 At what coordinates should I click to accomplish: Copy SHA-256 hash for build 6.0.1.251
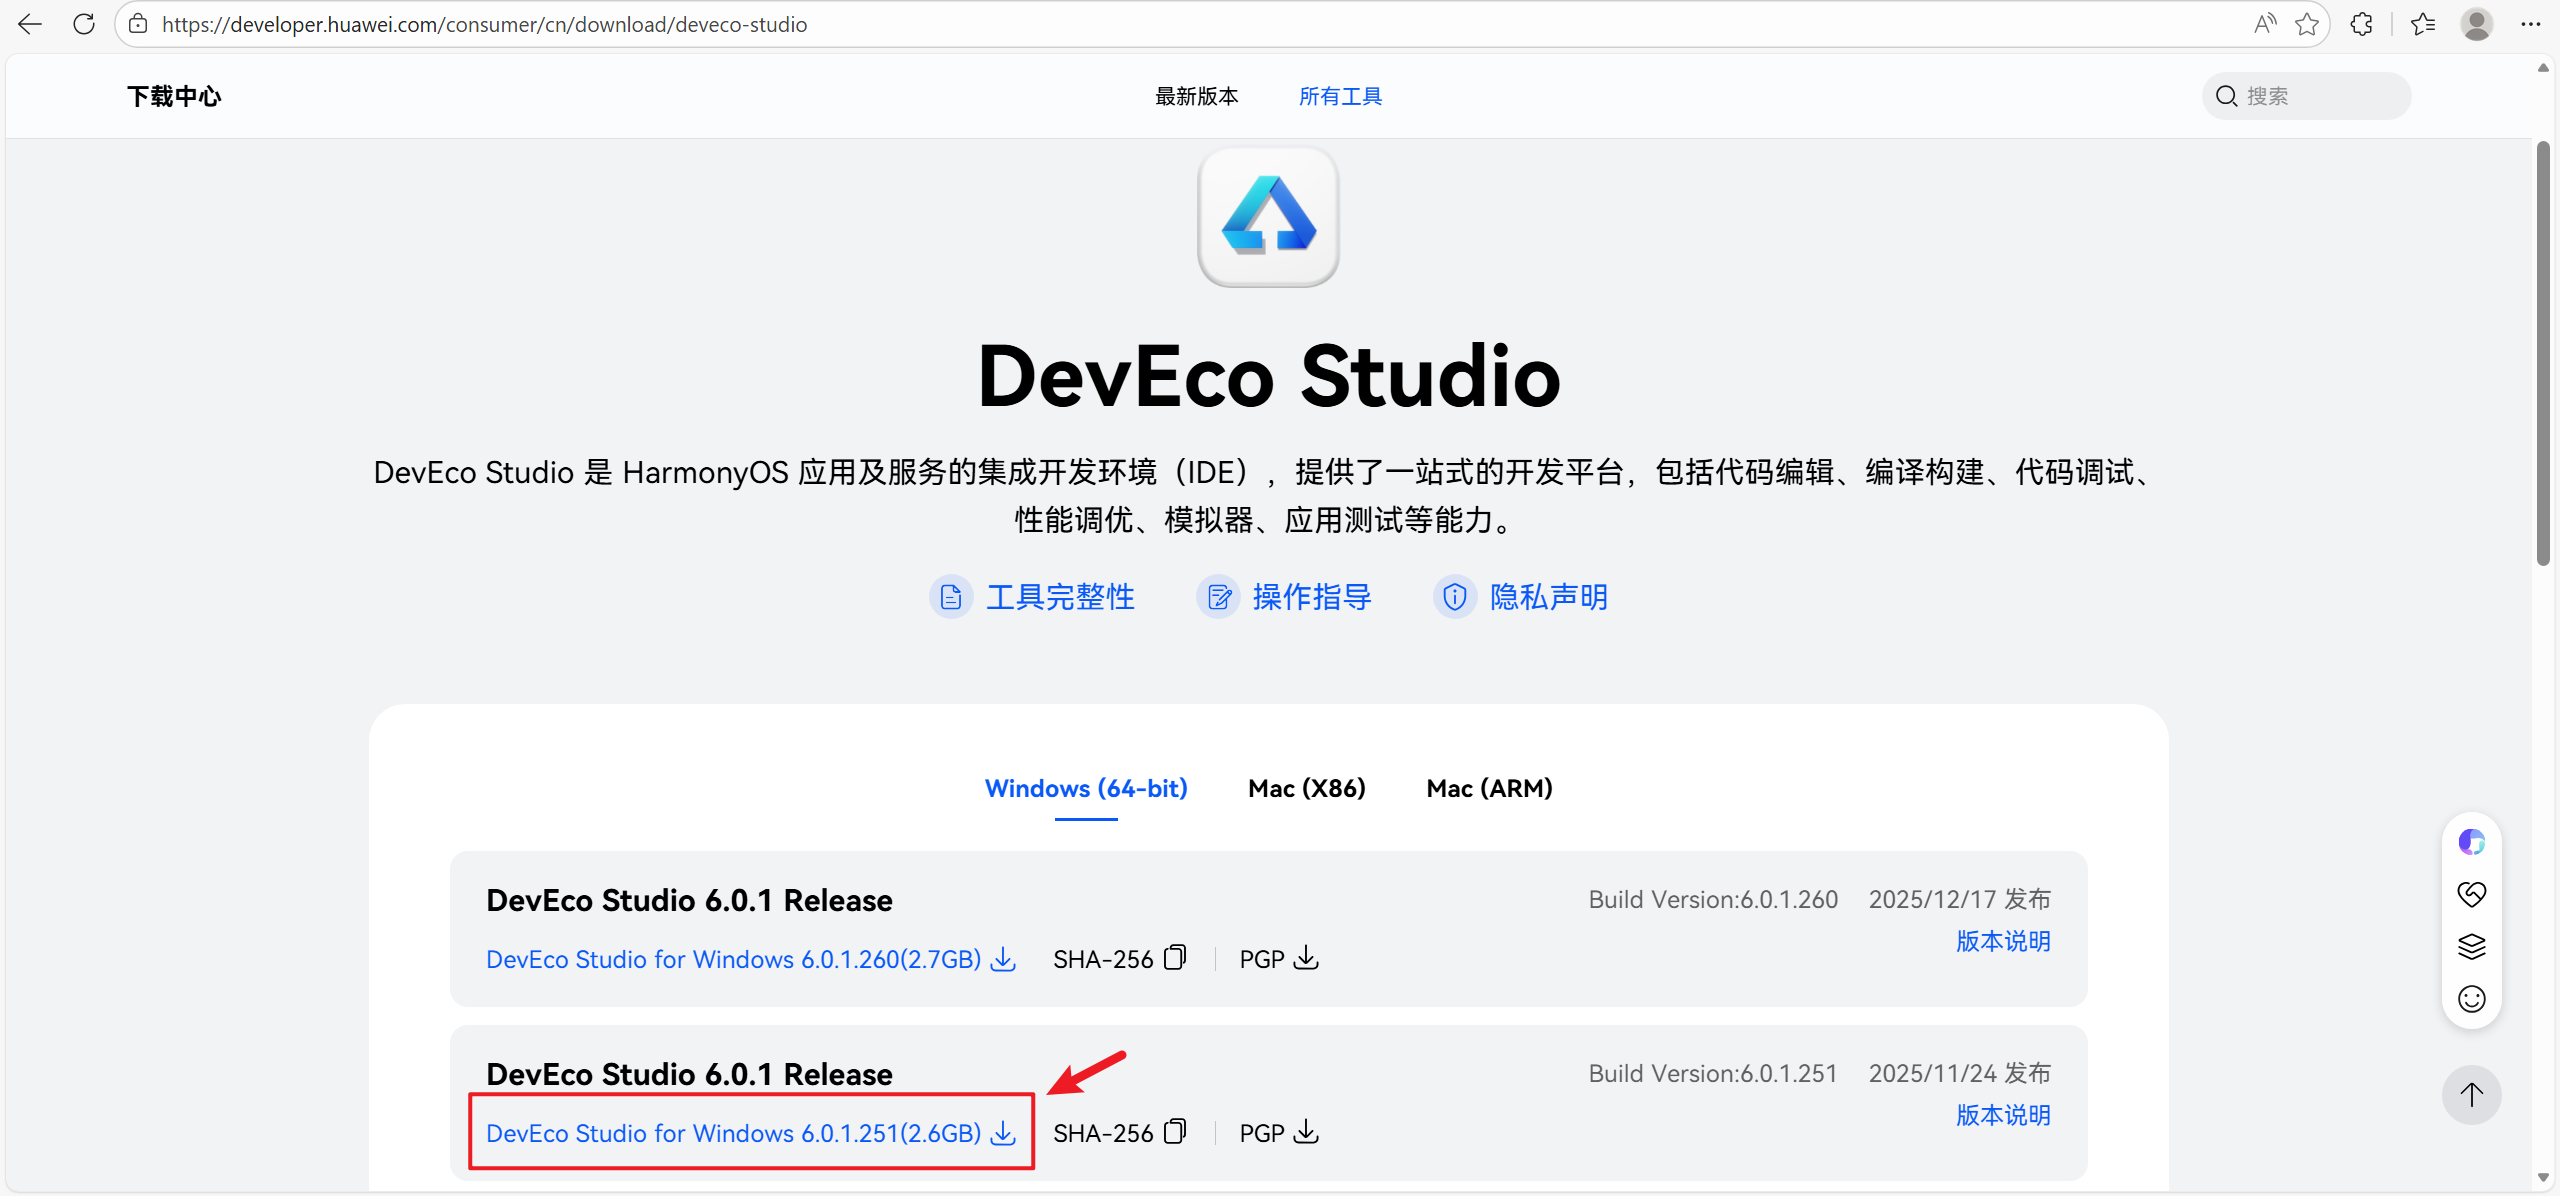point(1175,1132)
